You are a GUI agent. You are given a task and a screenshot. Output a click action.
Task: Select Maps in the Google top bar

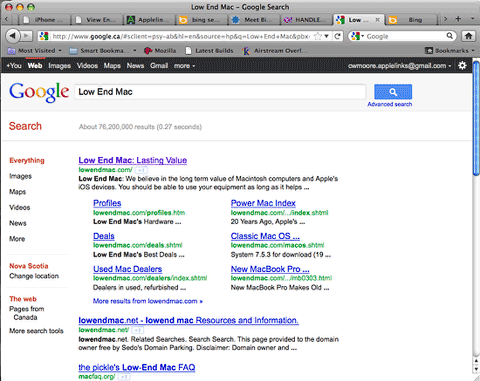(112, 66)
